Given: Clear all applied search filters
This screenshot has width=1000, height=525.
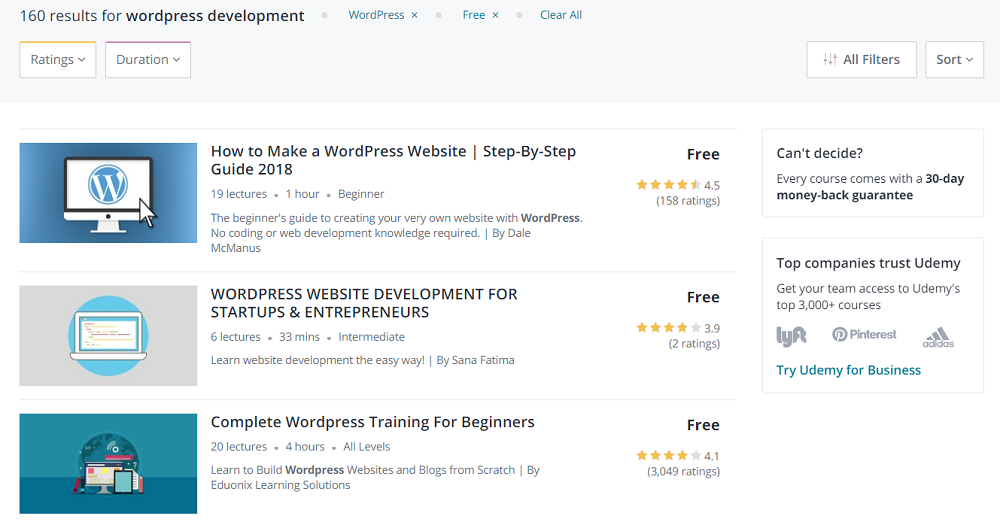Looking at the screenshot, I should click(561, 15).
